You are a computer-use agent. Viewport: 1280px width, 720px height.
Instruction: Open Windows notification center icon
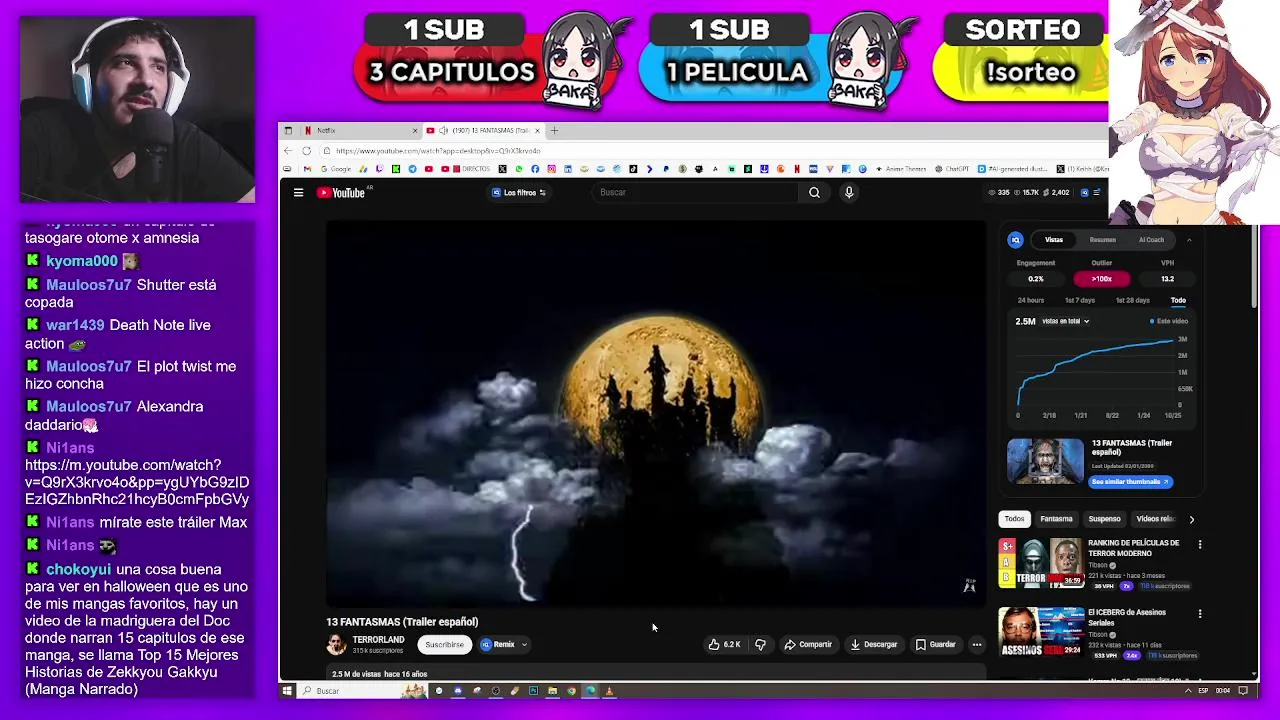pyautogui.click(x=1243, y=691)
